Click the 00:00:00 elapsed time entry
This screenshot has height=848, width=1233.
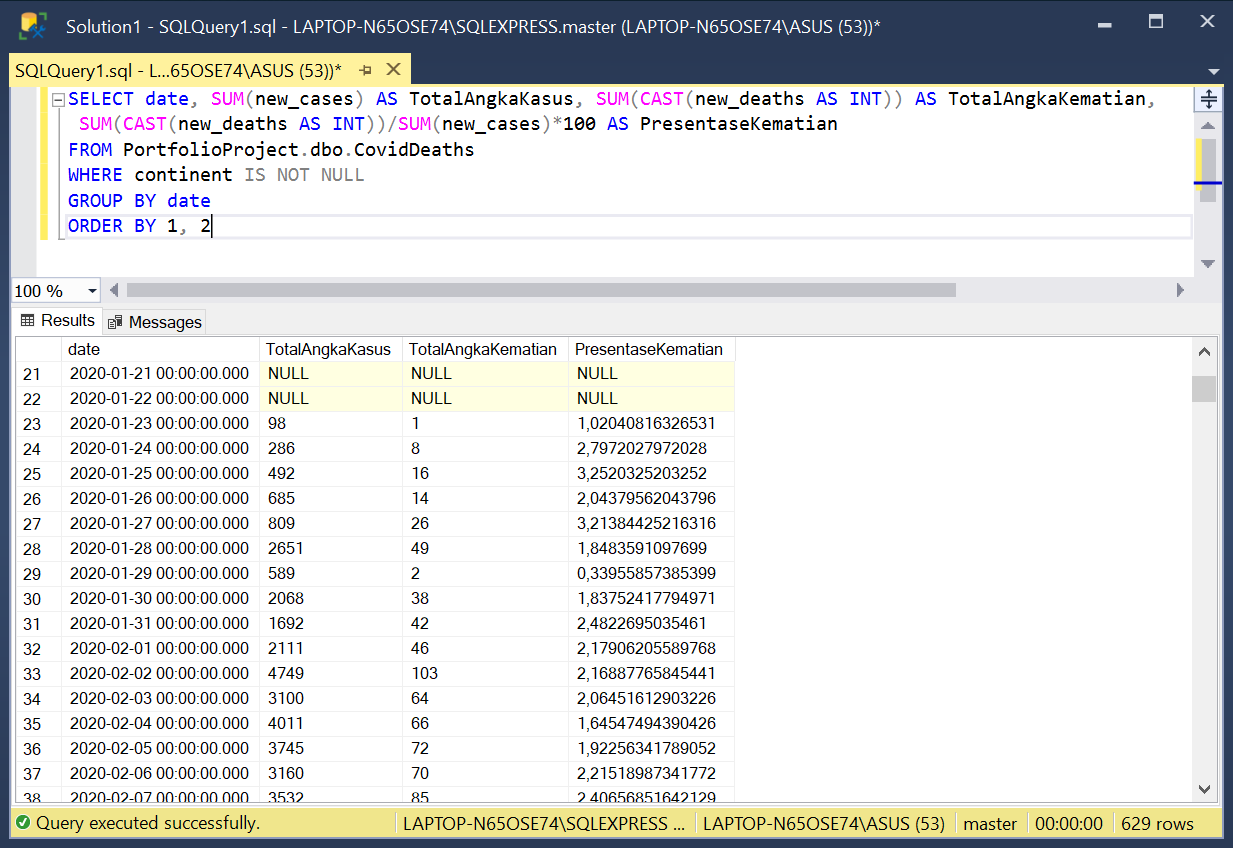click(x=1069, y=824)
